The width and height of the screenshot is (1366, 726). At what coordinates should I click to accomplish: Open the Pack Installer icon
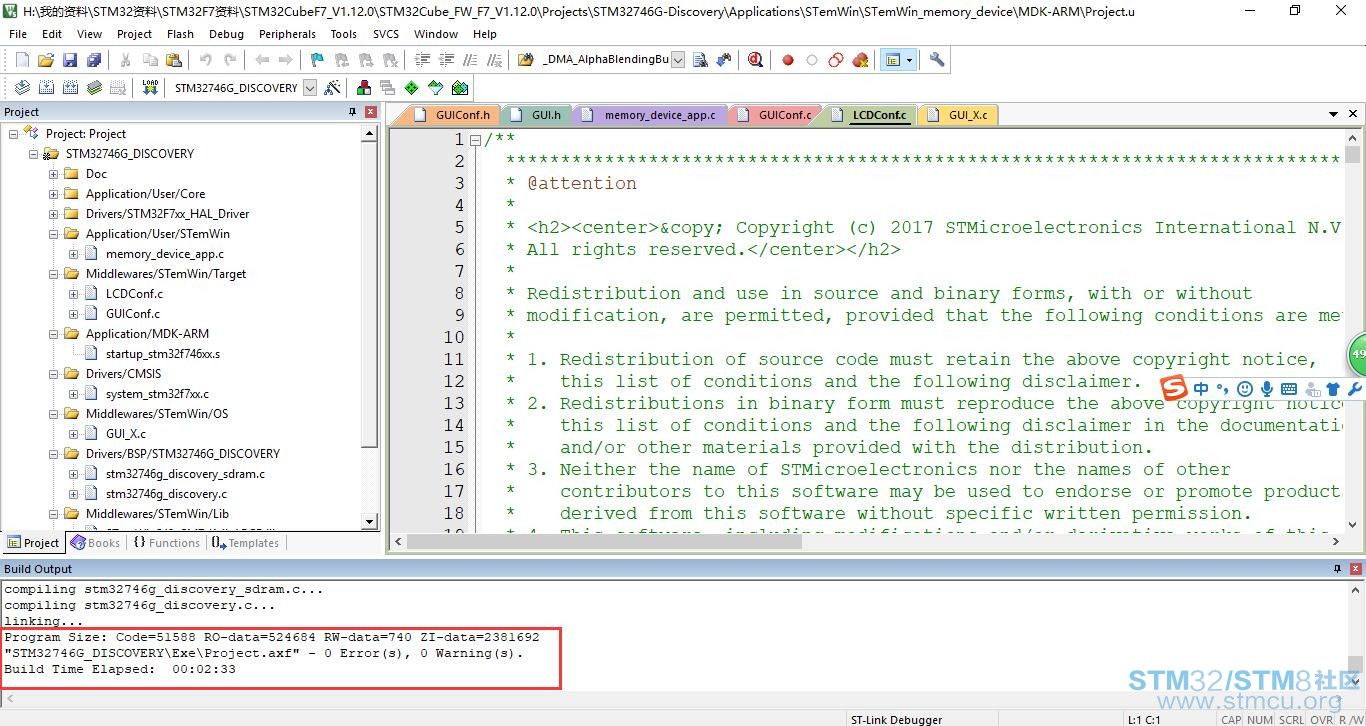click(x=460, y=88)
